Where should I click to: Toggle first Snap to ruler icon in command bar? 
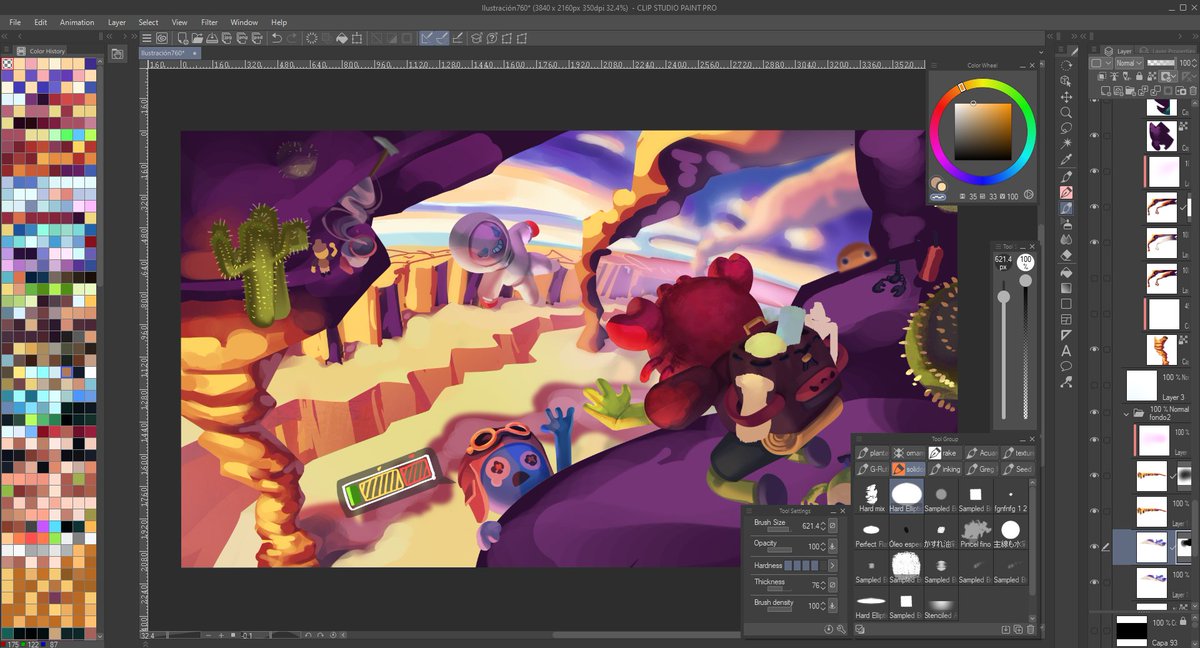428,38
